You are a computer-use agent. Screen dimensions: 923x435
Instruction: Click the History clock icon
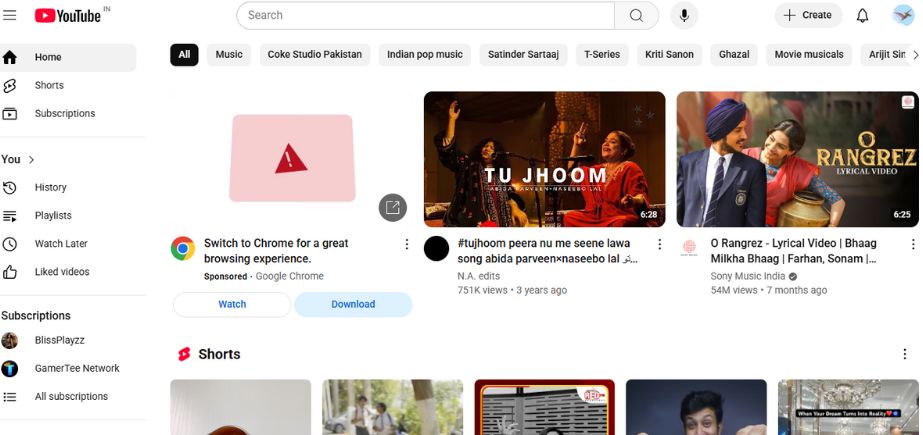coord(9,188)
